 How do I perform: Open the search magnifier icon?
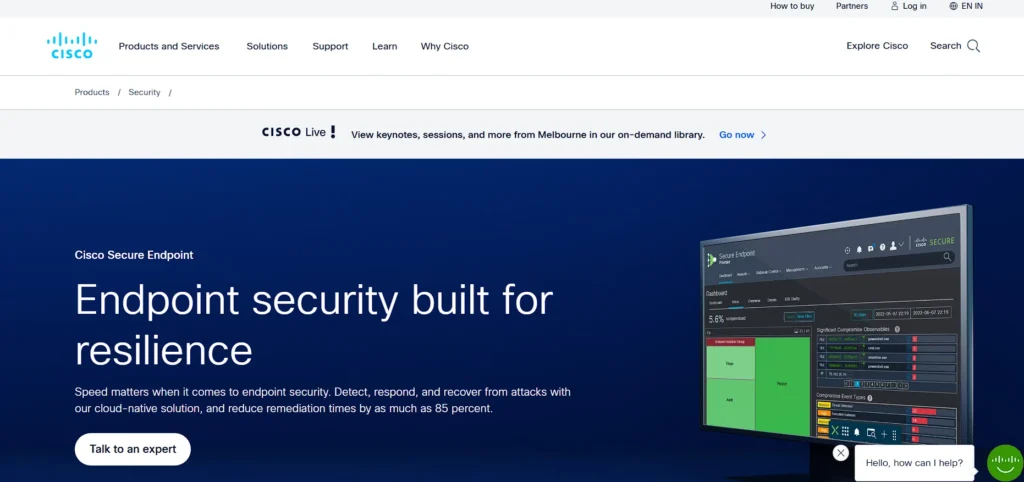pos(973,46)
